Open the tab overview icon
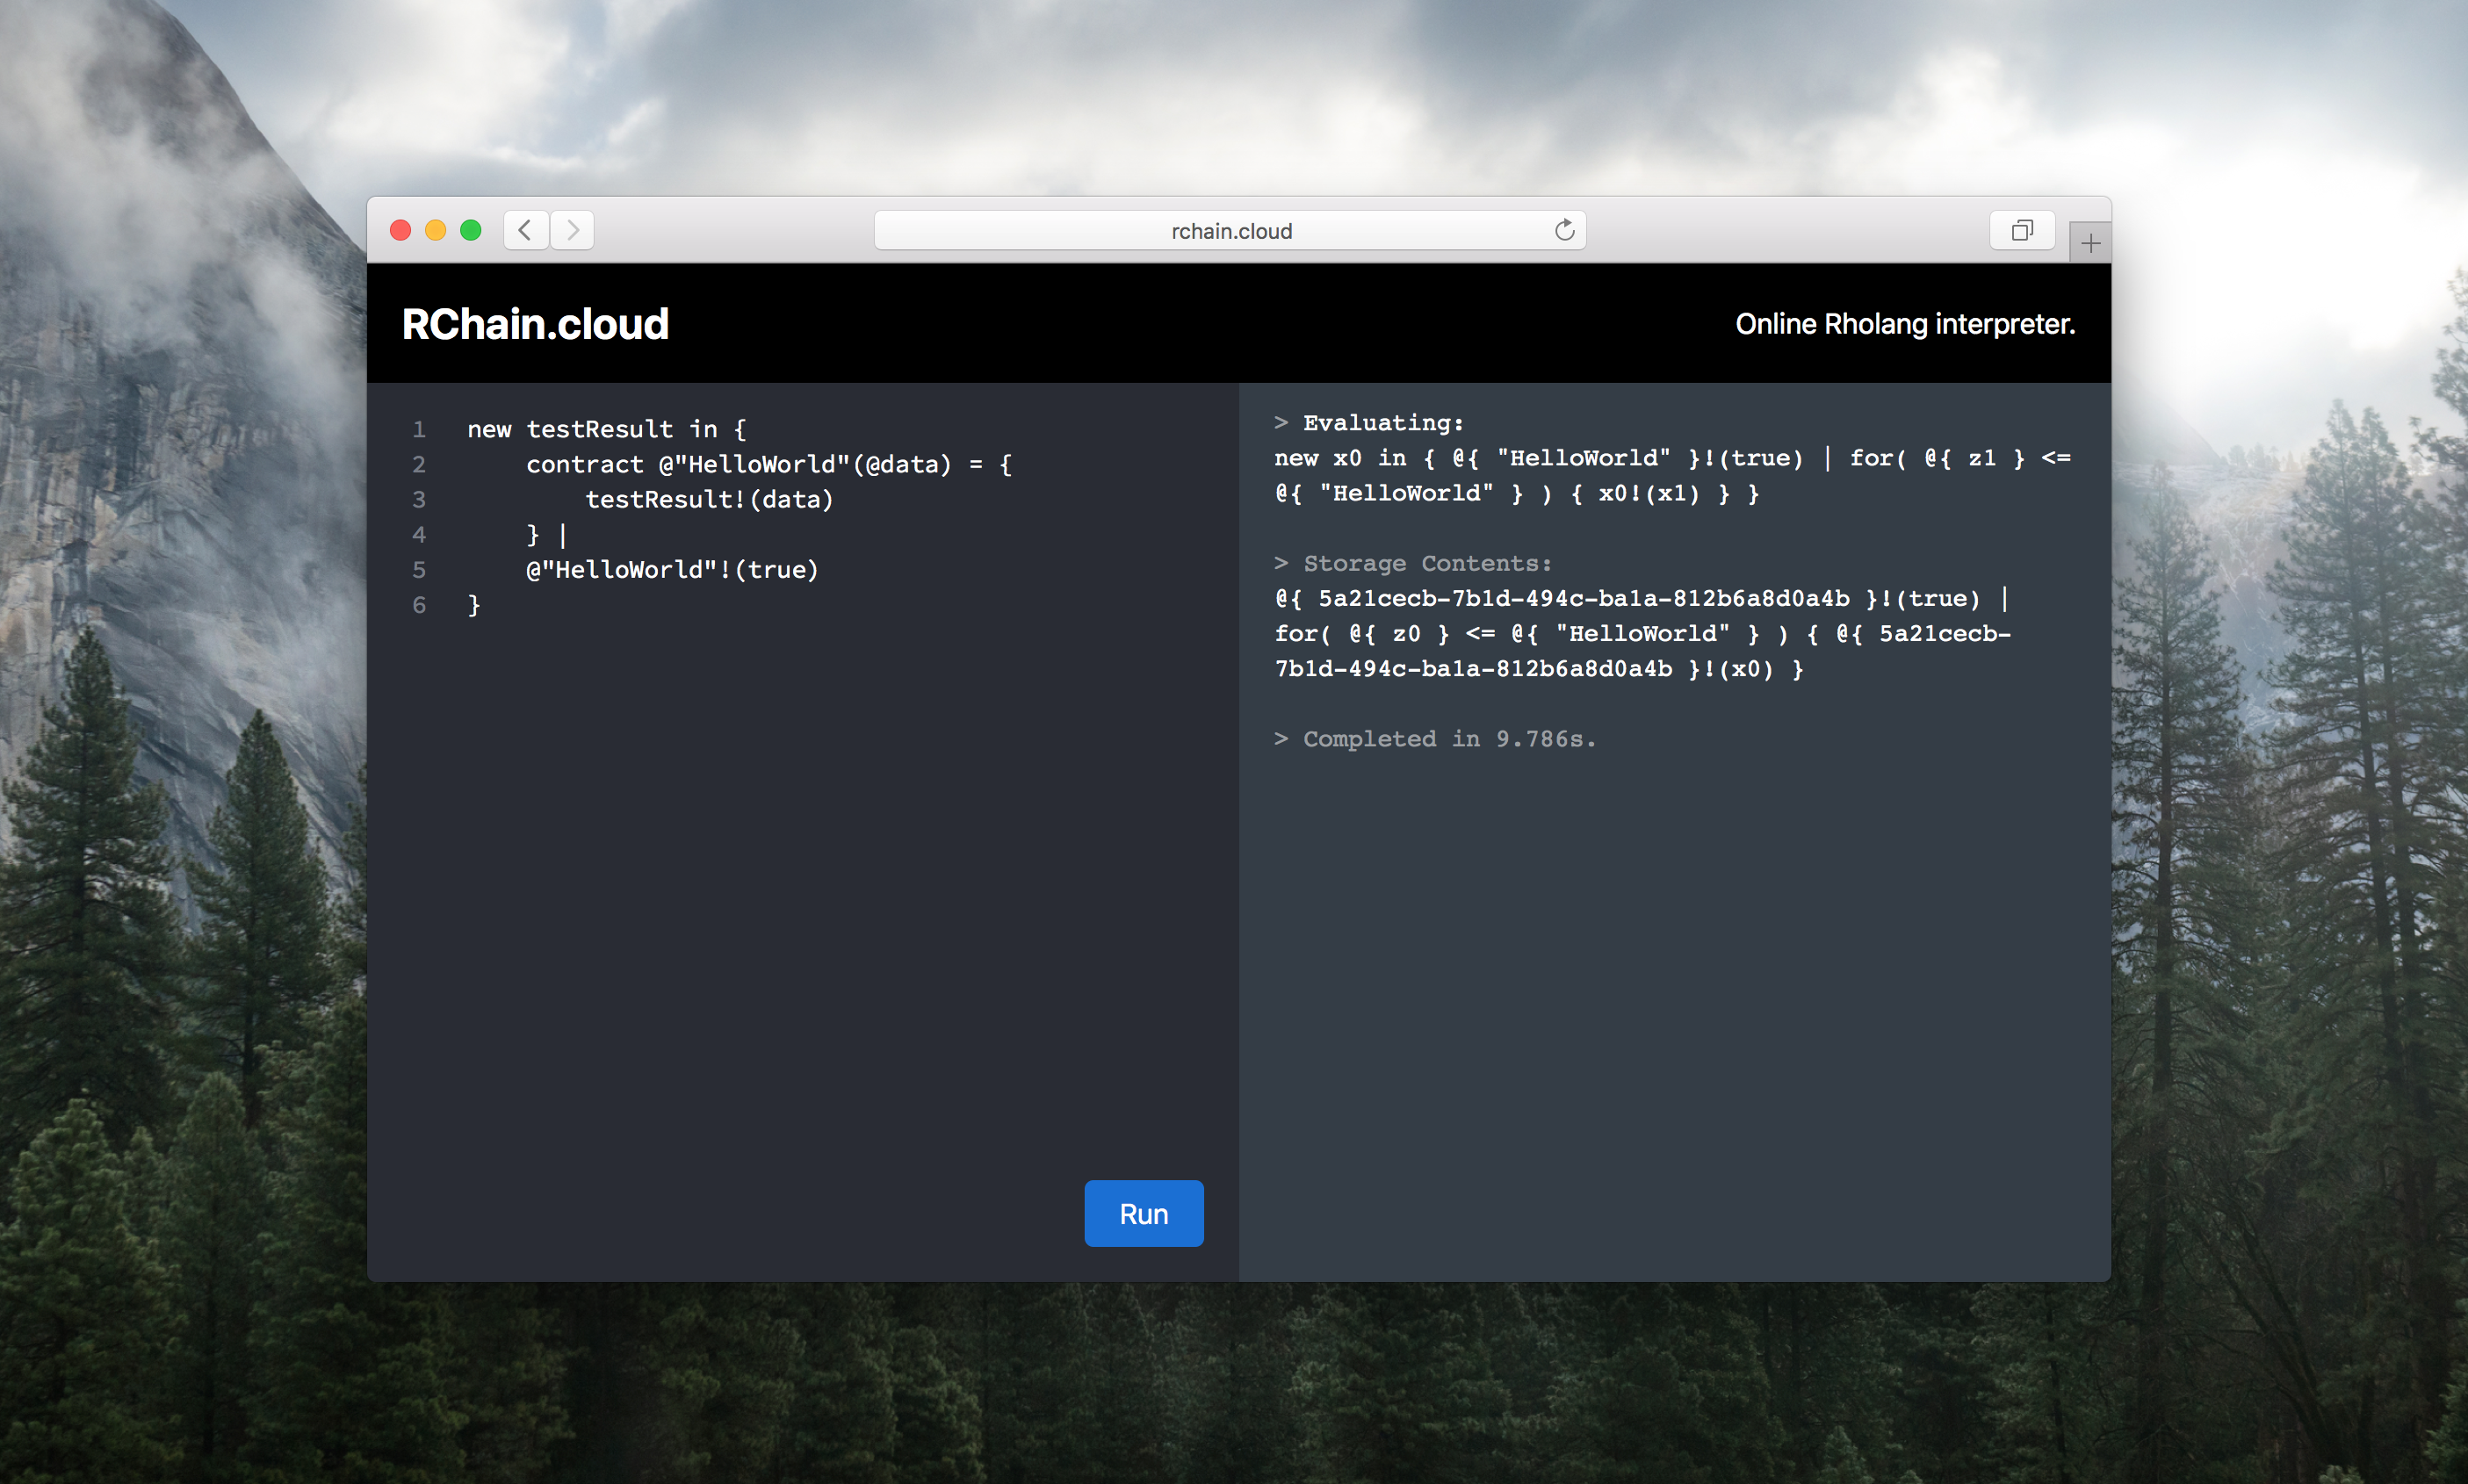 [x=2022, y=231]
